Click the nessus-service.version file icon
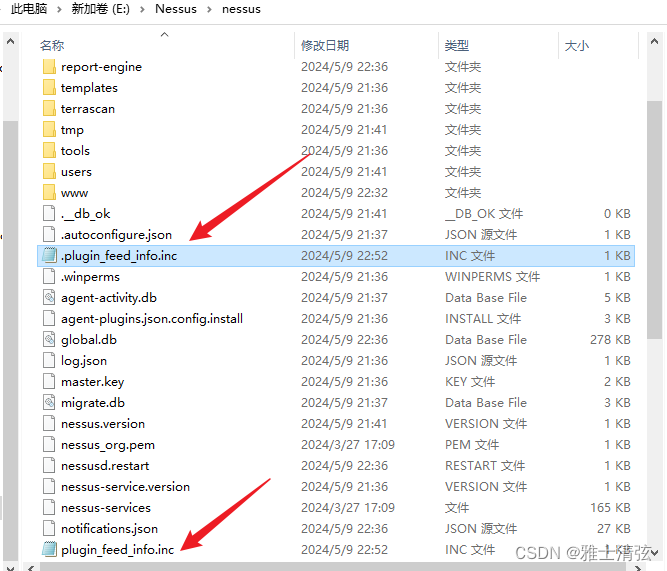Image resolution: width=667 pixels, height=571 pixels. tap(49, 487)
